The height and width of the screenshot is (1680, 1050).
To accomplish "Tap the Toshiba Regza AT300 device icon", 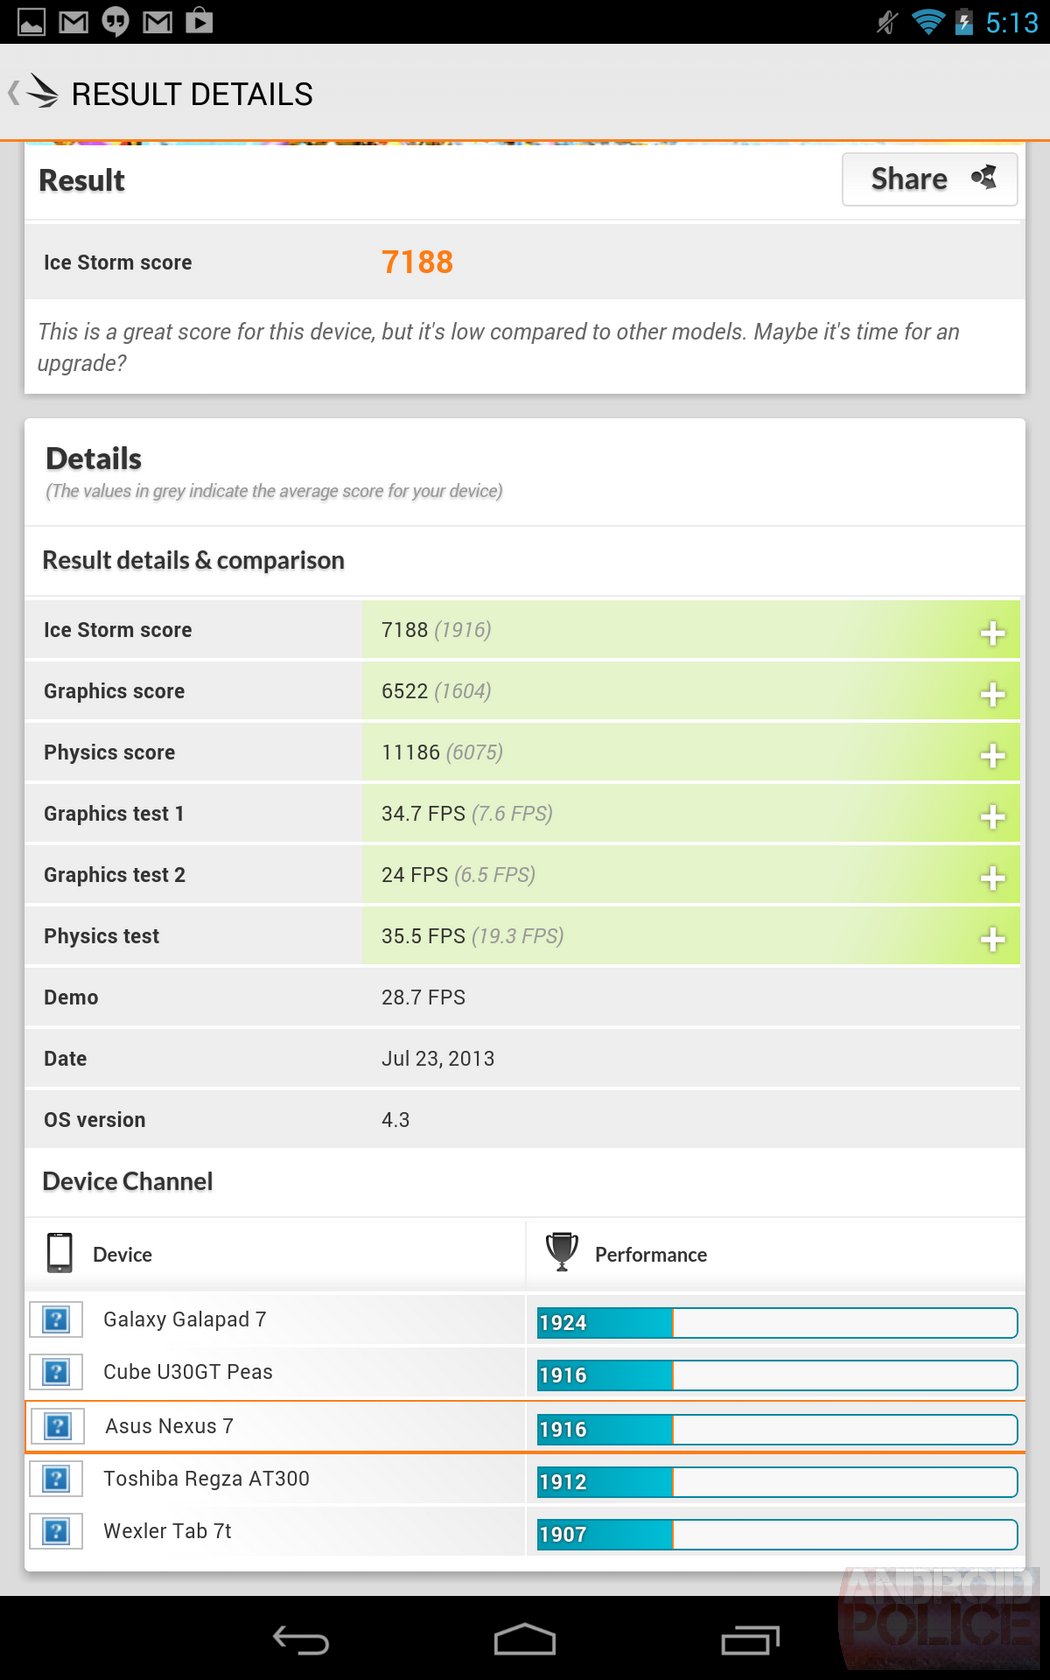I will point(56,1479).
